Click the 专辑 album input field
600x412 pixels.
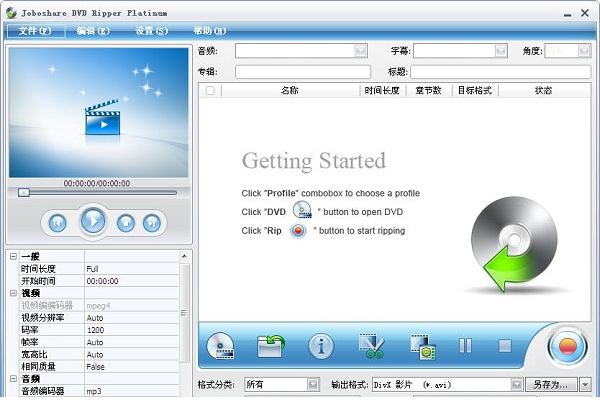point(303,72)
